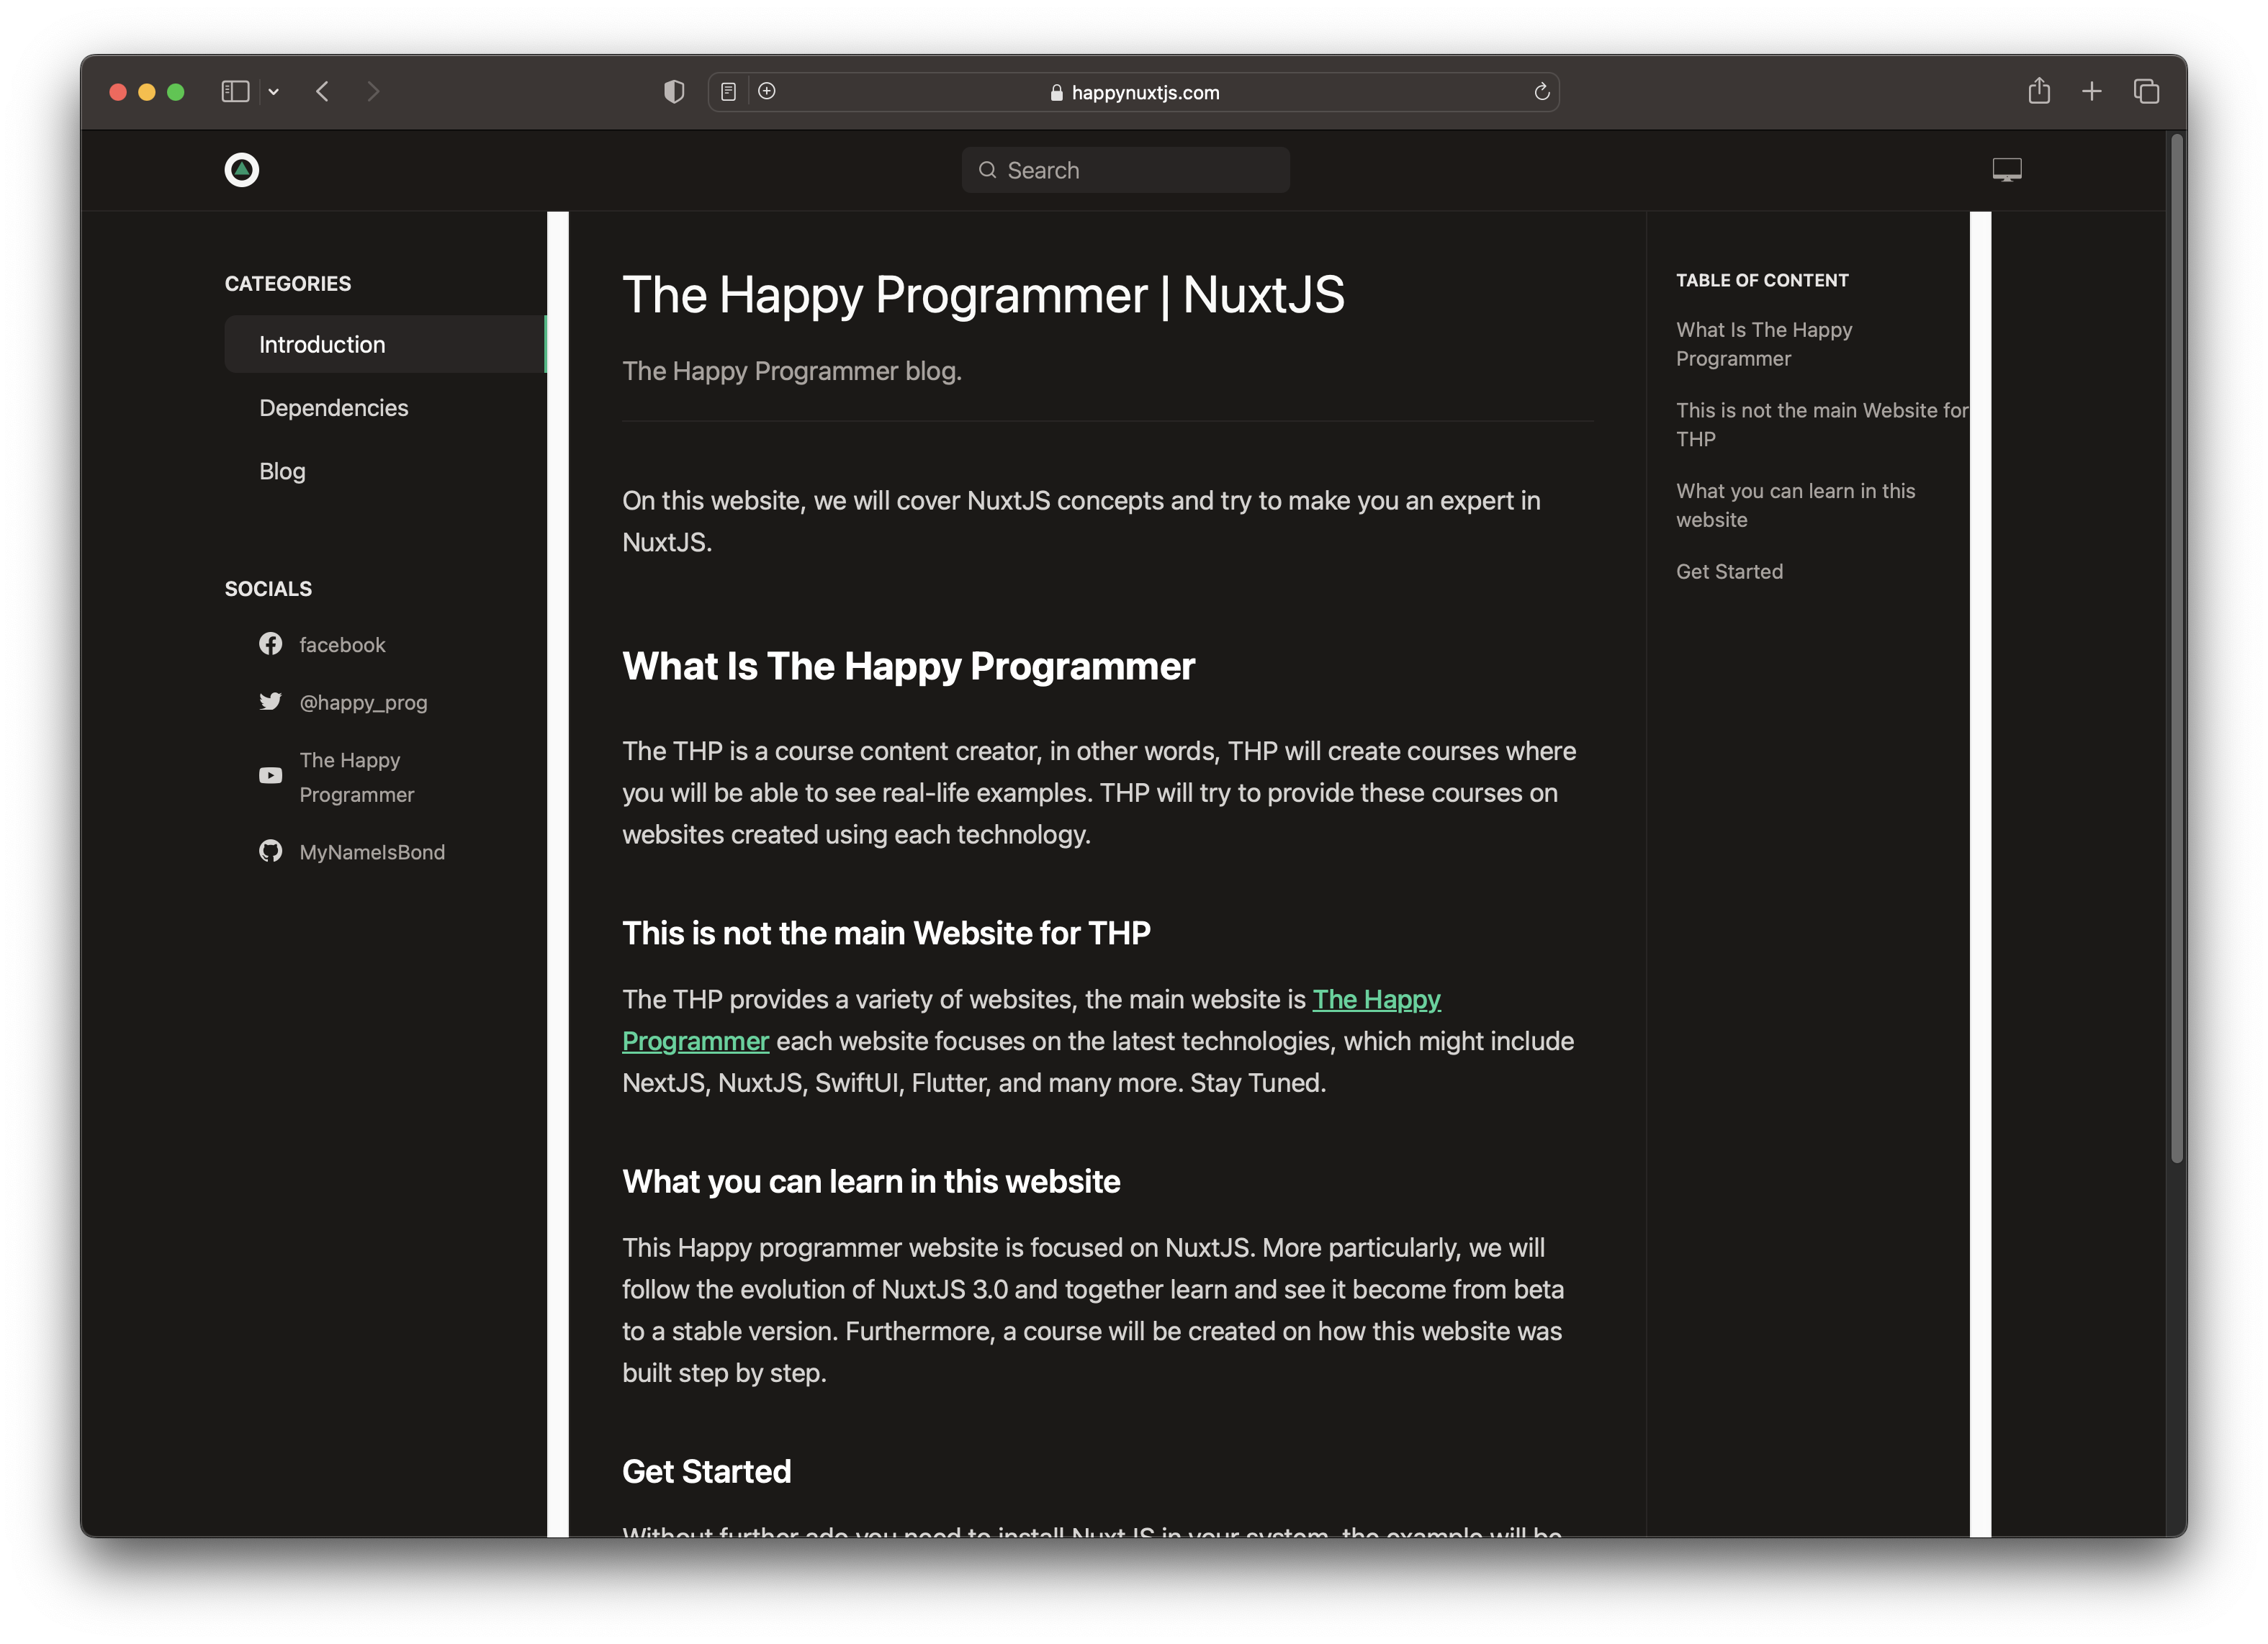
Task: Click the happynuxtjs.com address bar
Action: click(1134, 92)
